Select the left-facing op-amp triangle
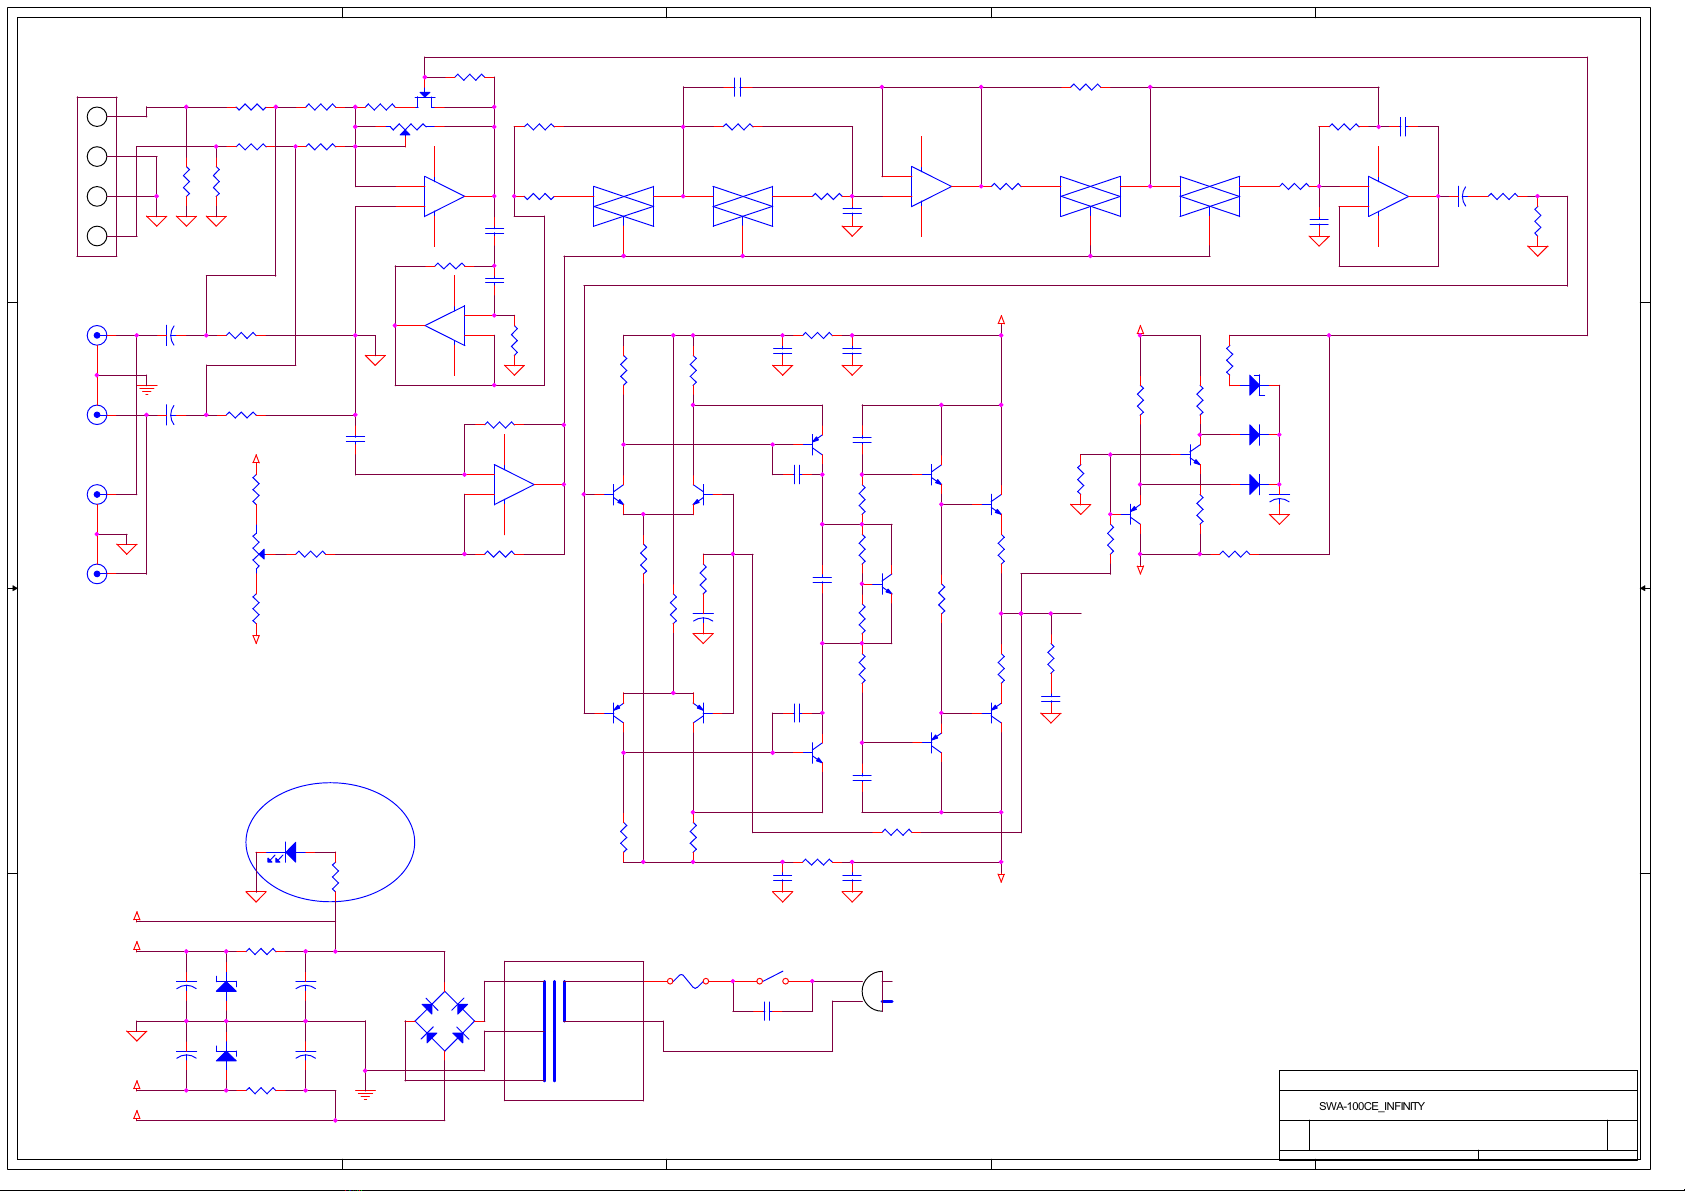This screenshot has width=1685, height=1191. pos(445,325)
